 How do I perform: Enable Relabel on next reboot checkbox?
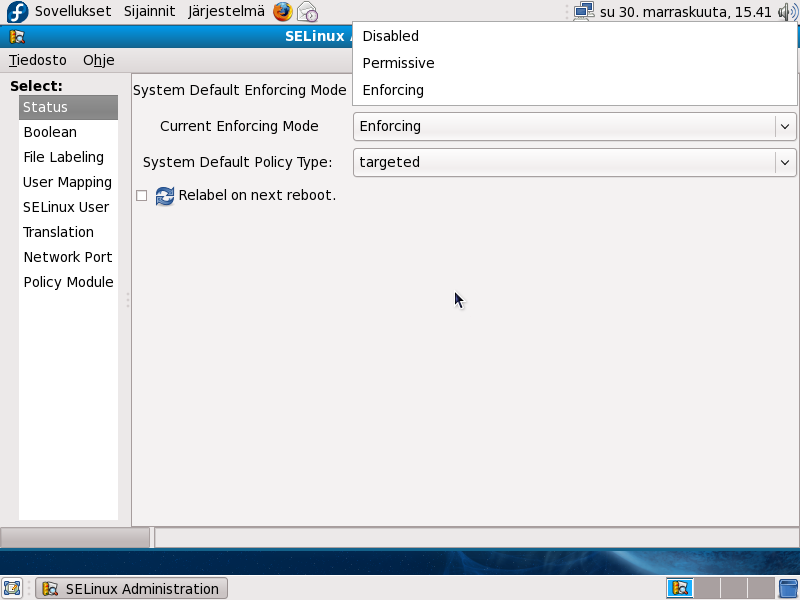141,196
